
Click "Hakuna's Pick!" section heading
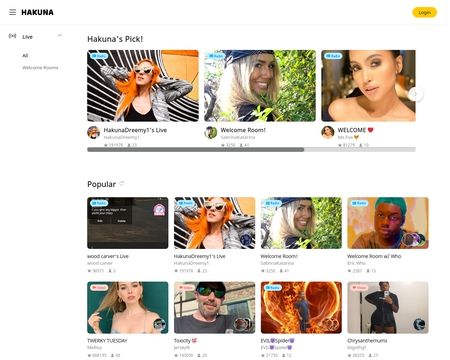[x=115, y=39]
